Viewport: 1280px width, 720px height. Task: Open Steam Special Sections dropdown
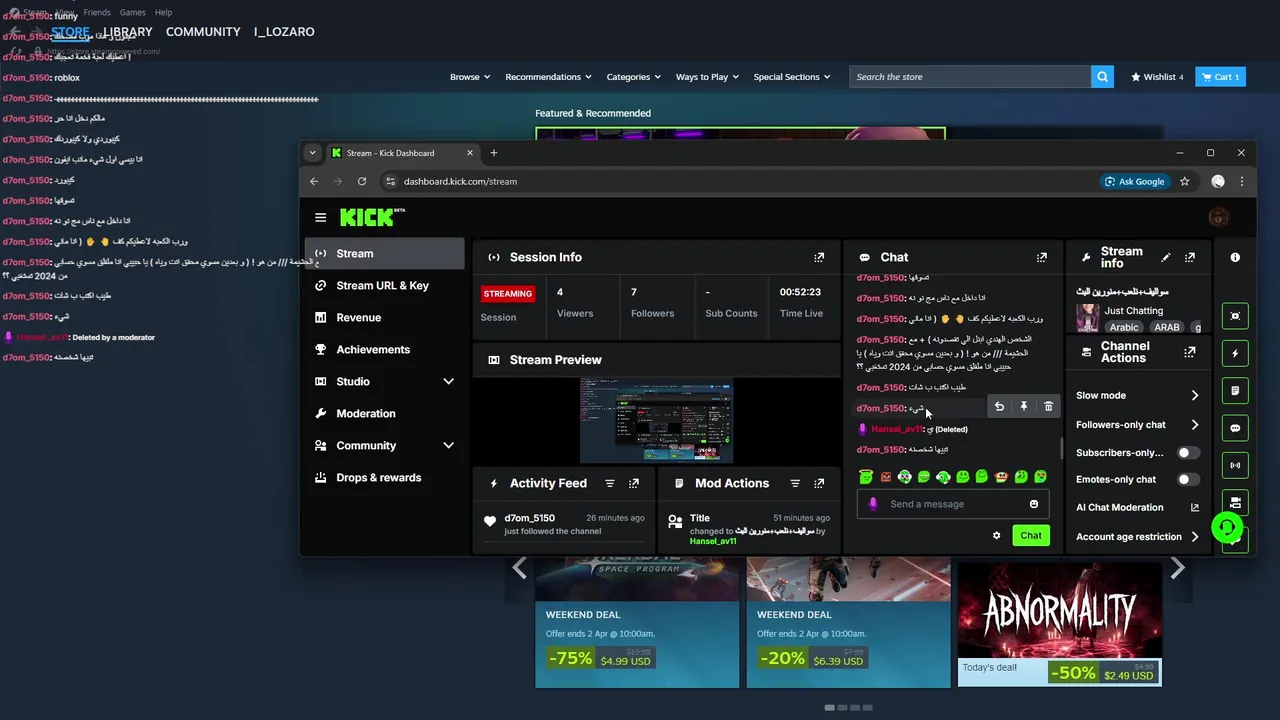(x=792, y=77)
